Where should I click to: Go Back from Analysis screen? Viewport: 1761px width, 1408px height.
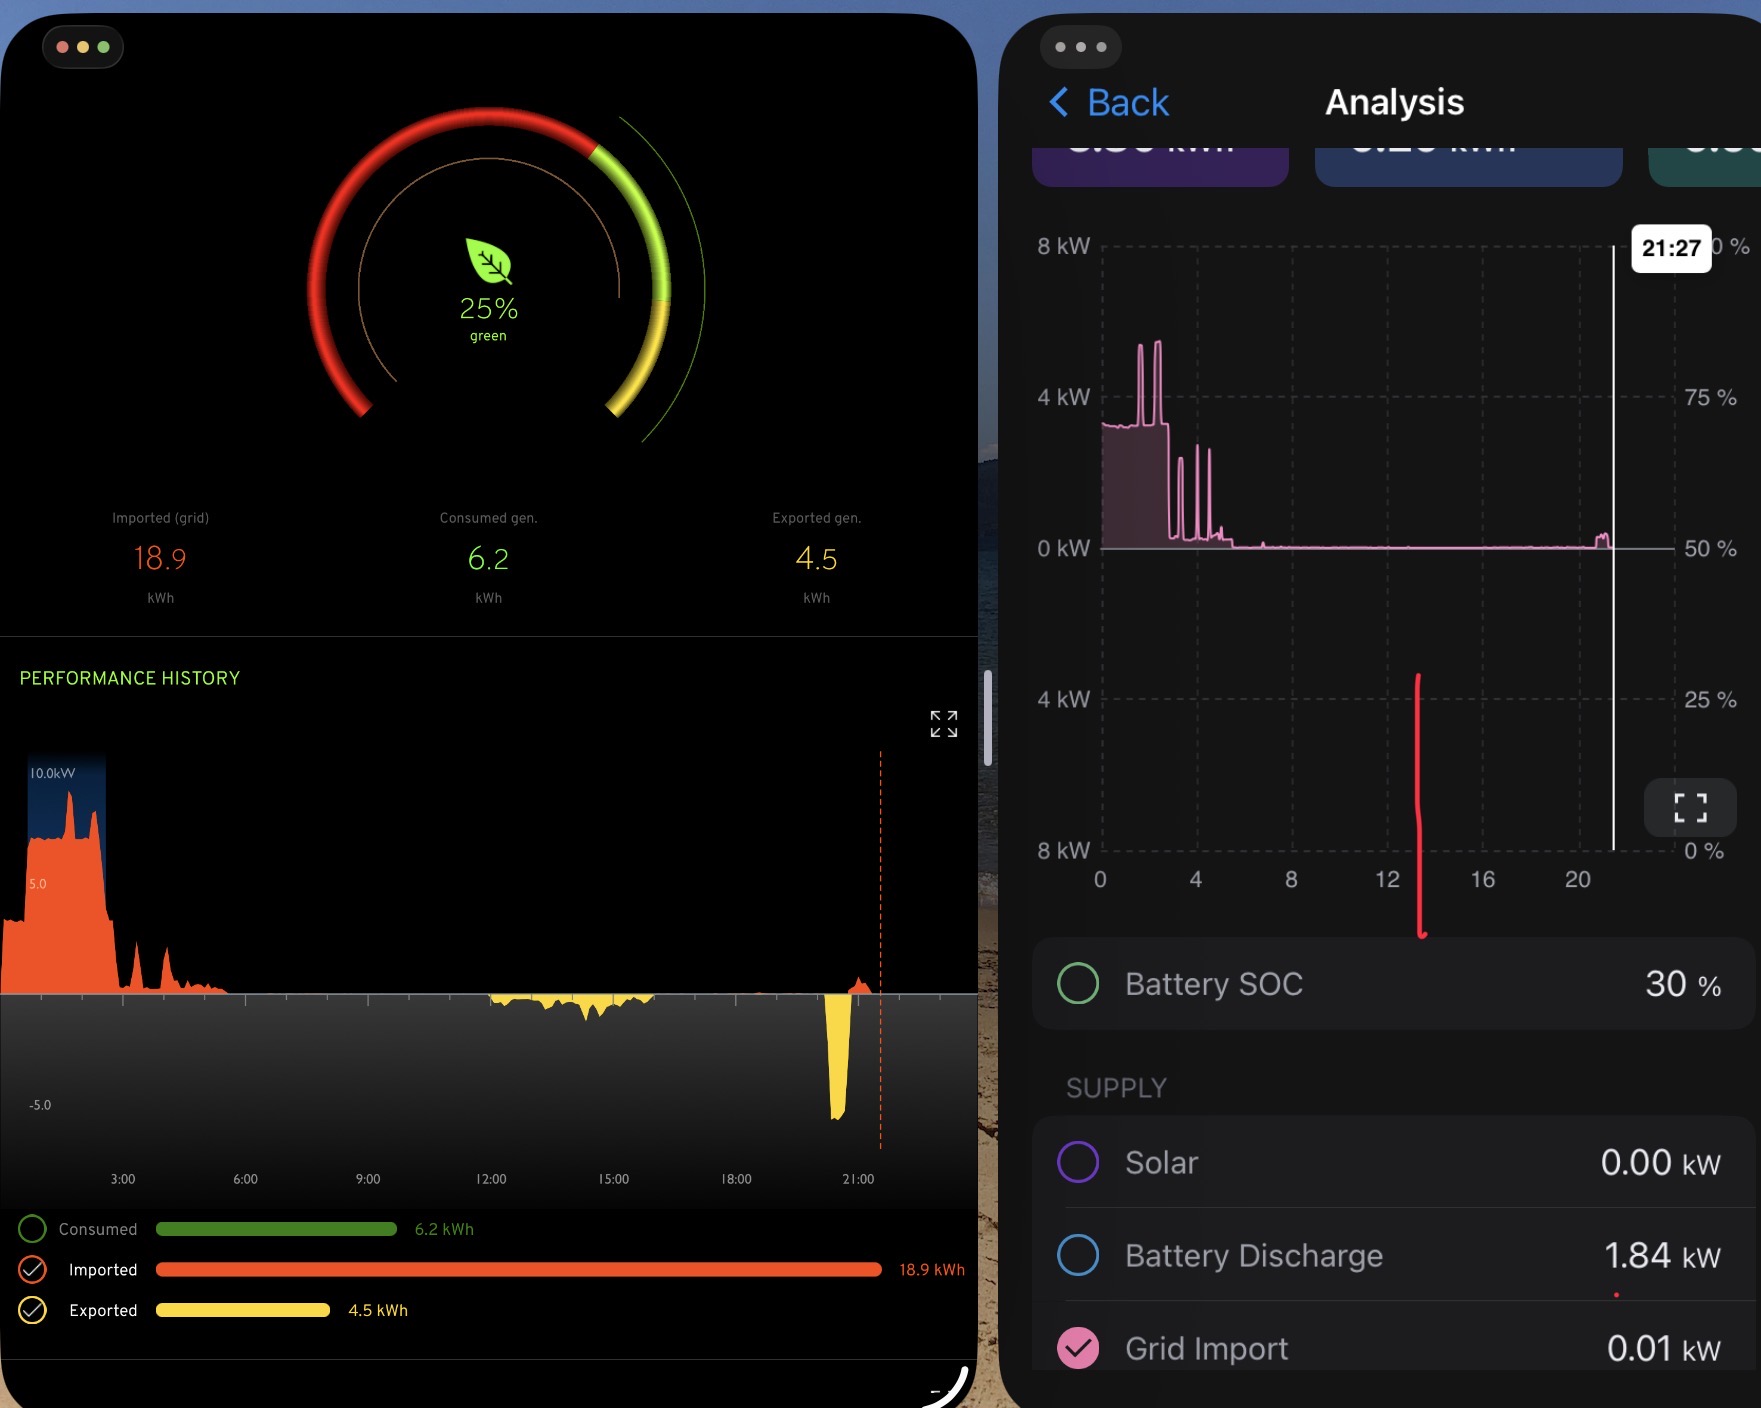pyautogui.click(x=1127, y=102)
